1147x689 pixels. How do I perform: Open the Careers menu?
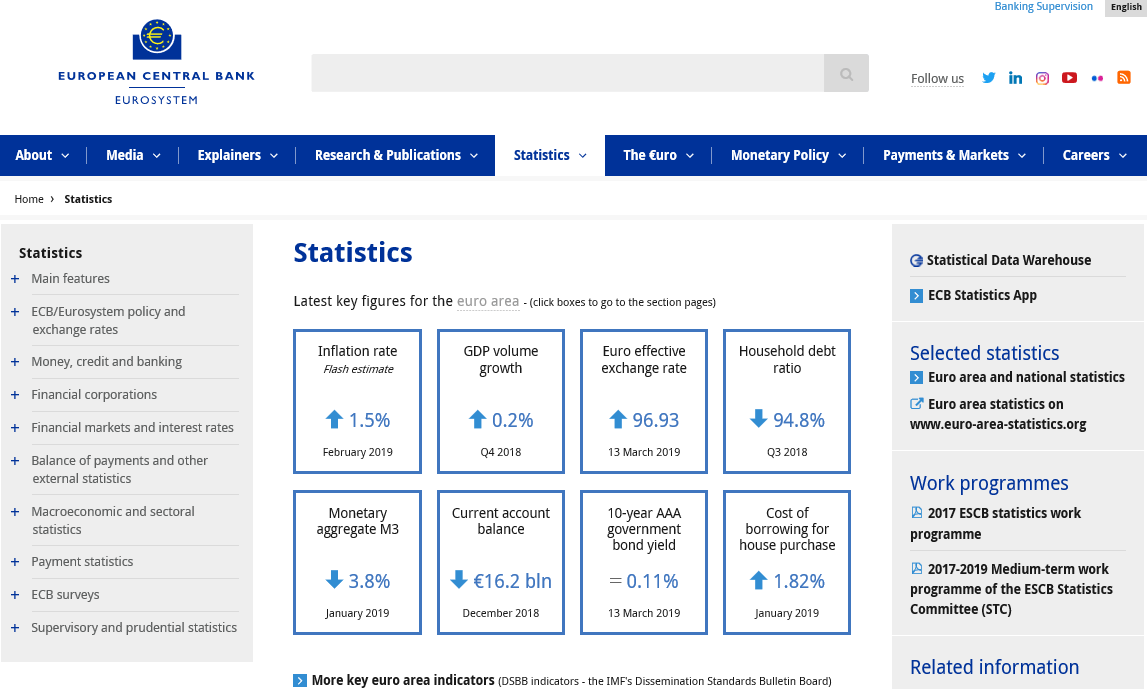tap(1094, 155)
